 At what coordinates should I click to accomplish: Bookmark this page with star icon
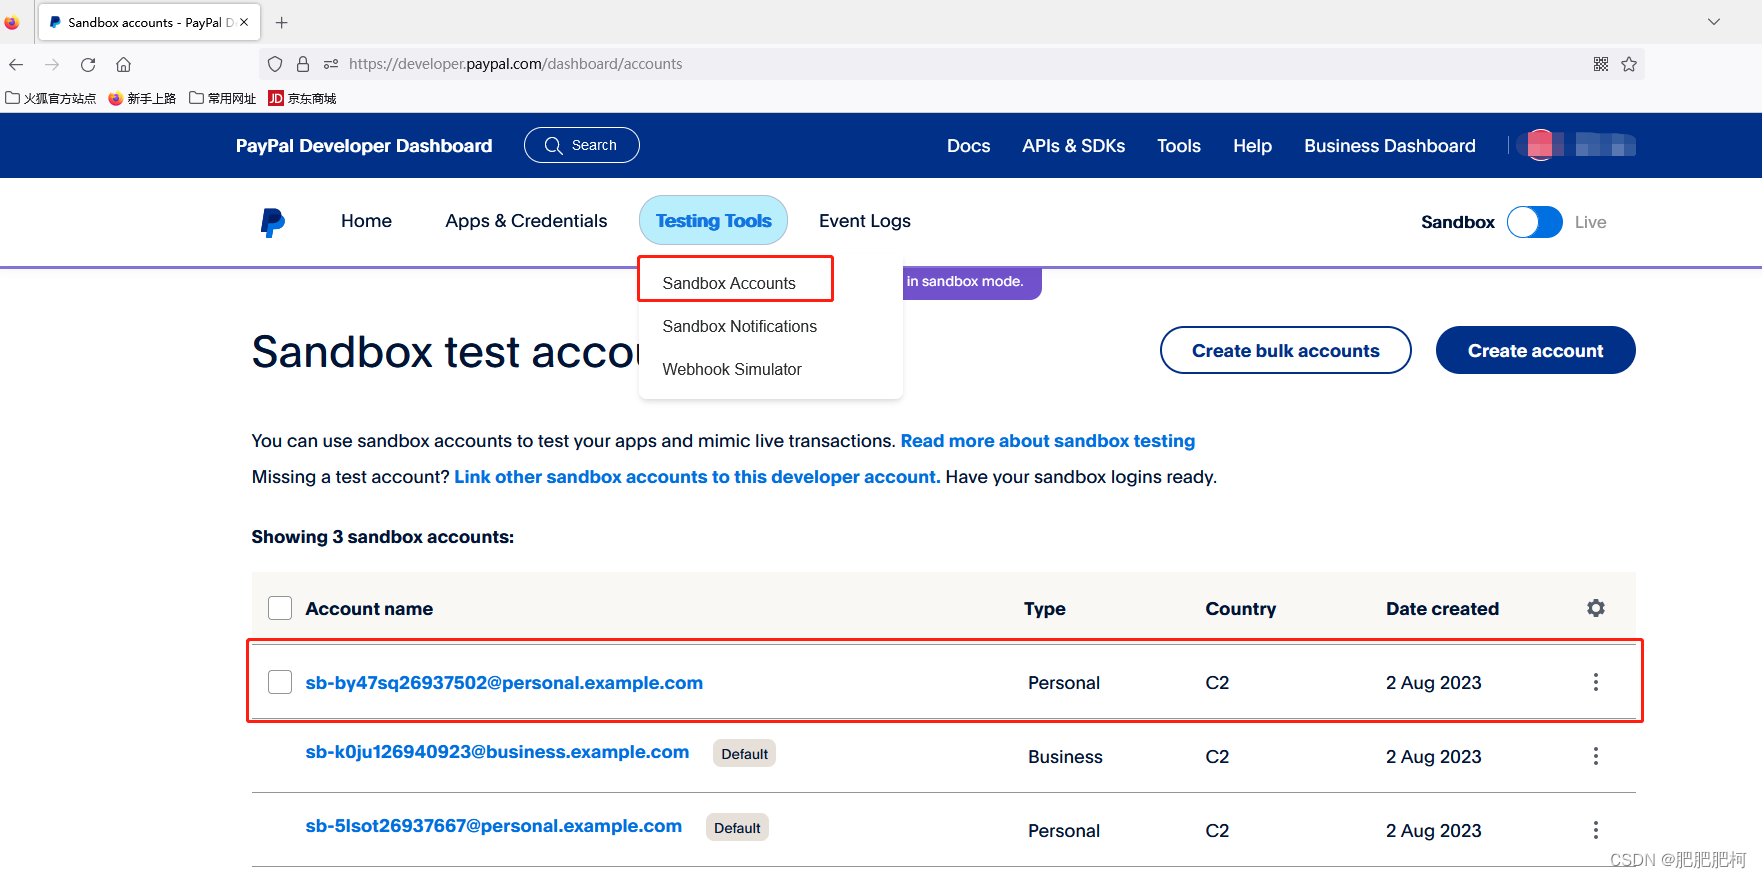click(1629, 64)
